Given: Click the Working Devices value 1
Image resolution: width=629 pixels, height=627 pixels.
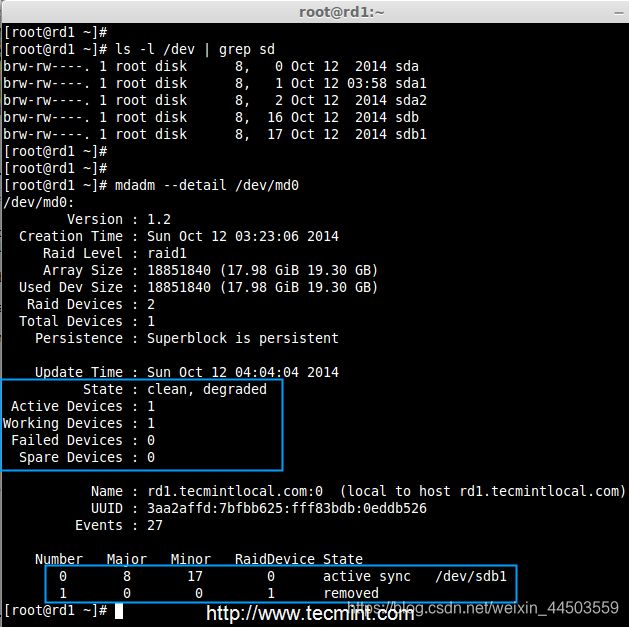Looking at the screenshot, I should [151, 423].
